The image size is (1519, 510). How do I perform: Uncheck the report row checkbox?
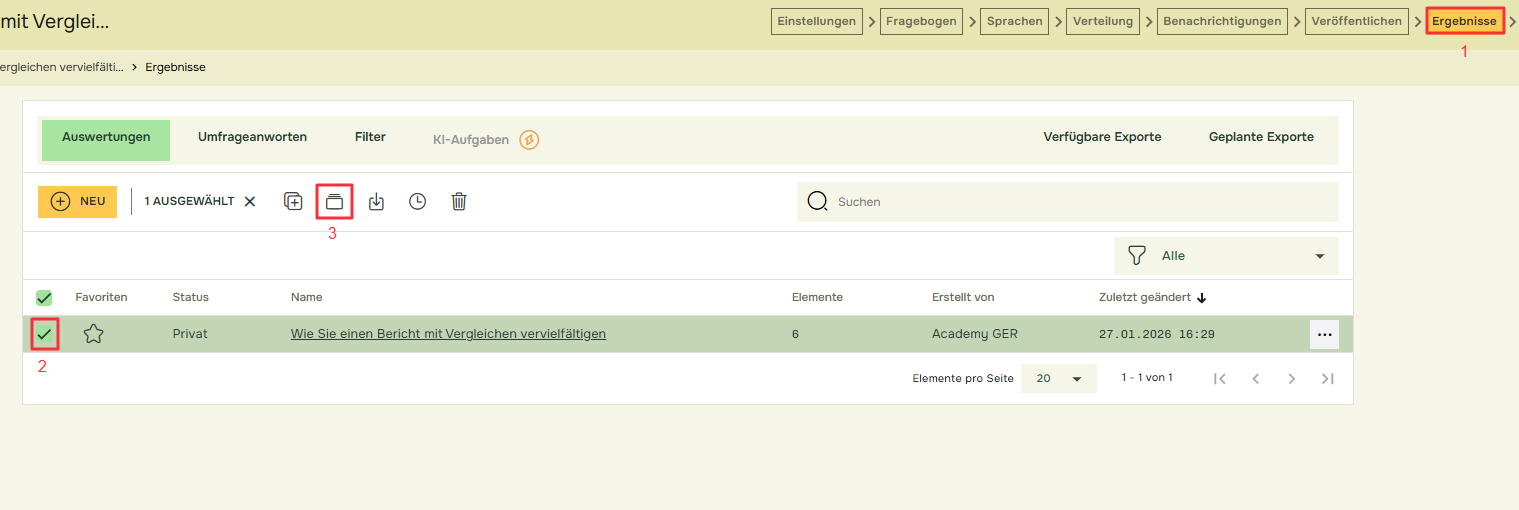[44, 334]
